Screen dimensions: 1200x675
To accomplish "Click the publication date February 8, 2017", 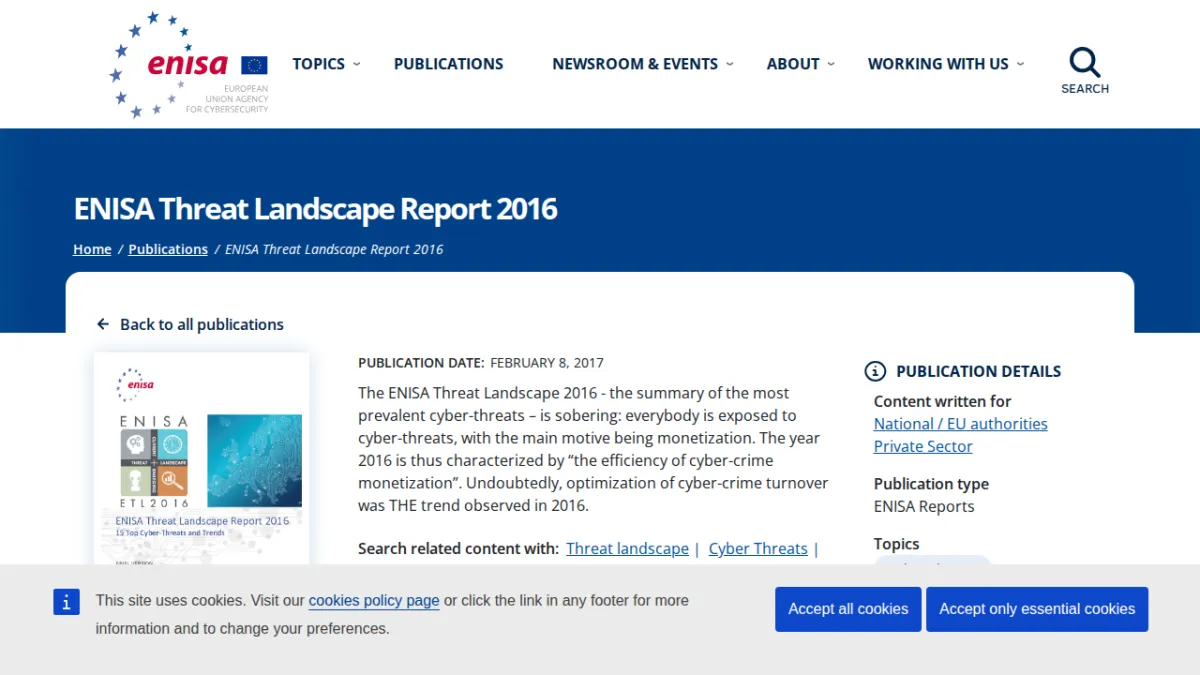I will 547,363.
